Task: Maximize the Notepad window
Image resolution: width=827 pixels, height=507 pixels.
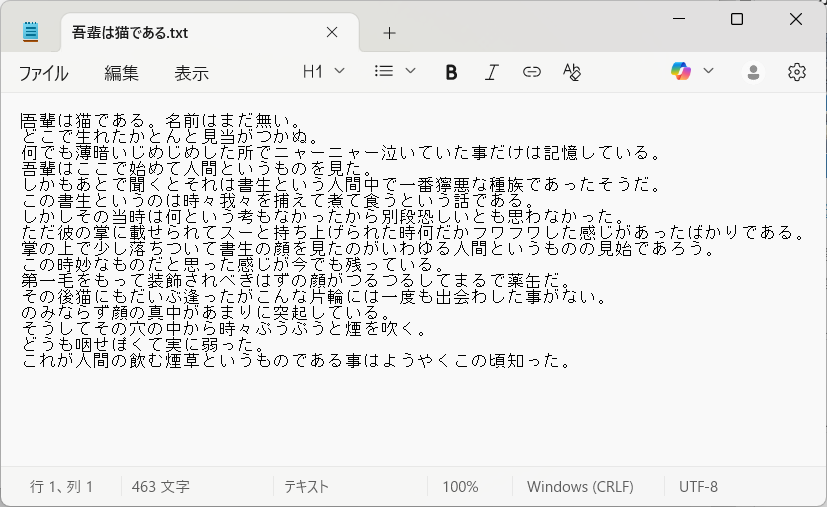Action: 737,19
